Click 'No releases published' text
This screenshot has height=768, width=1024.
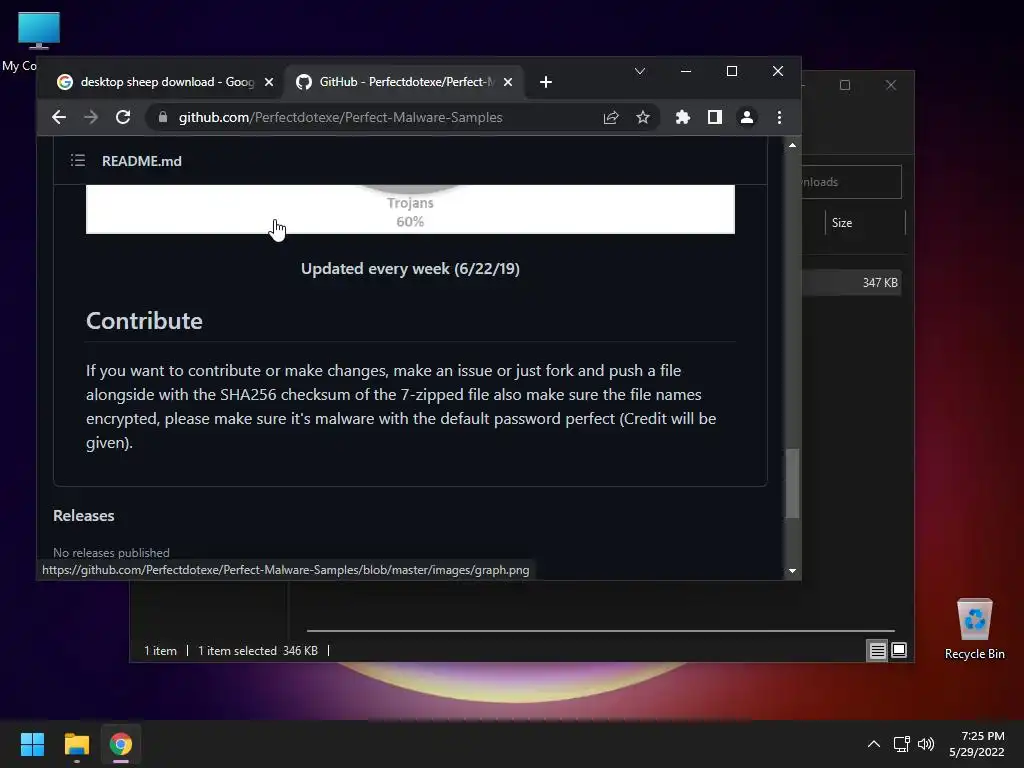pos(111,552)
